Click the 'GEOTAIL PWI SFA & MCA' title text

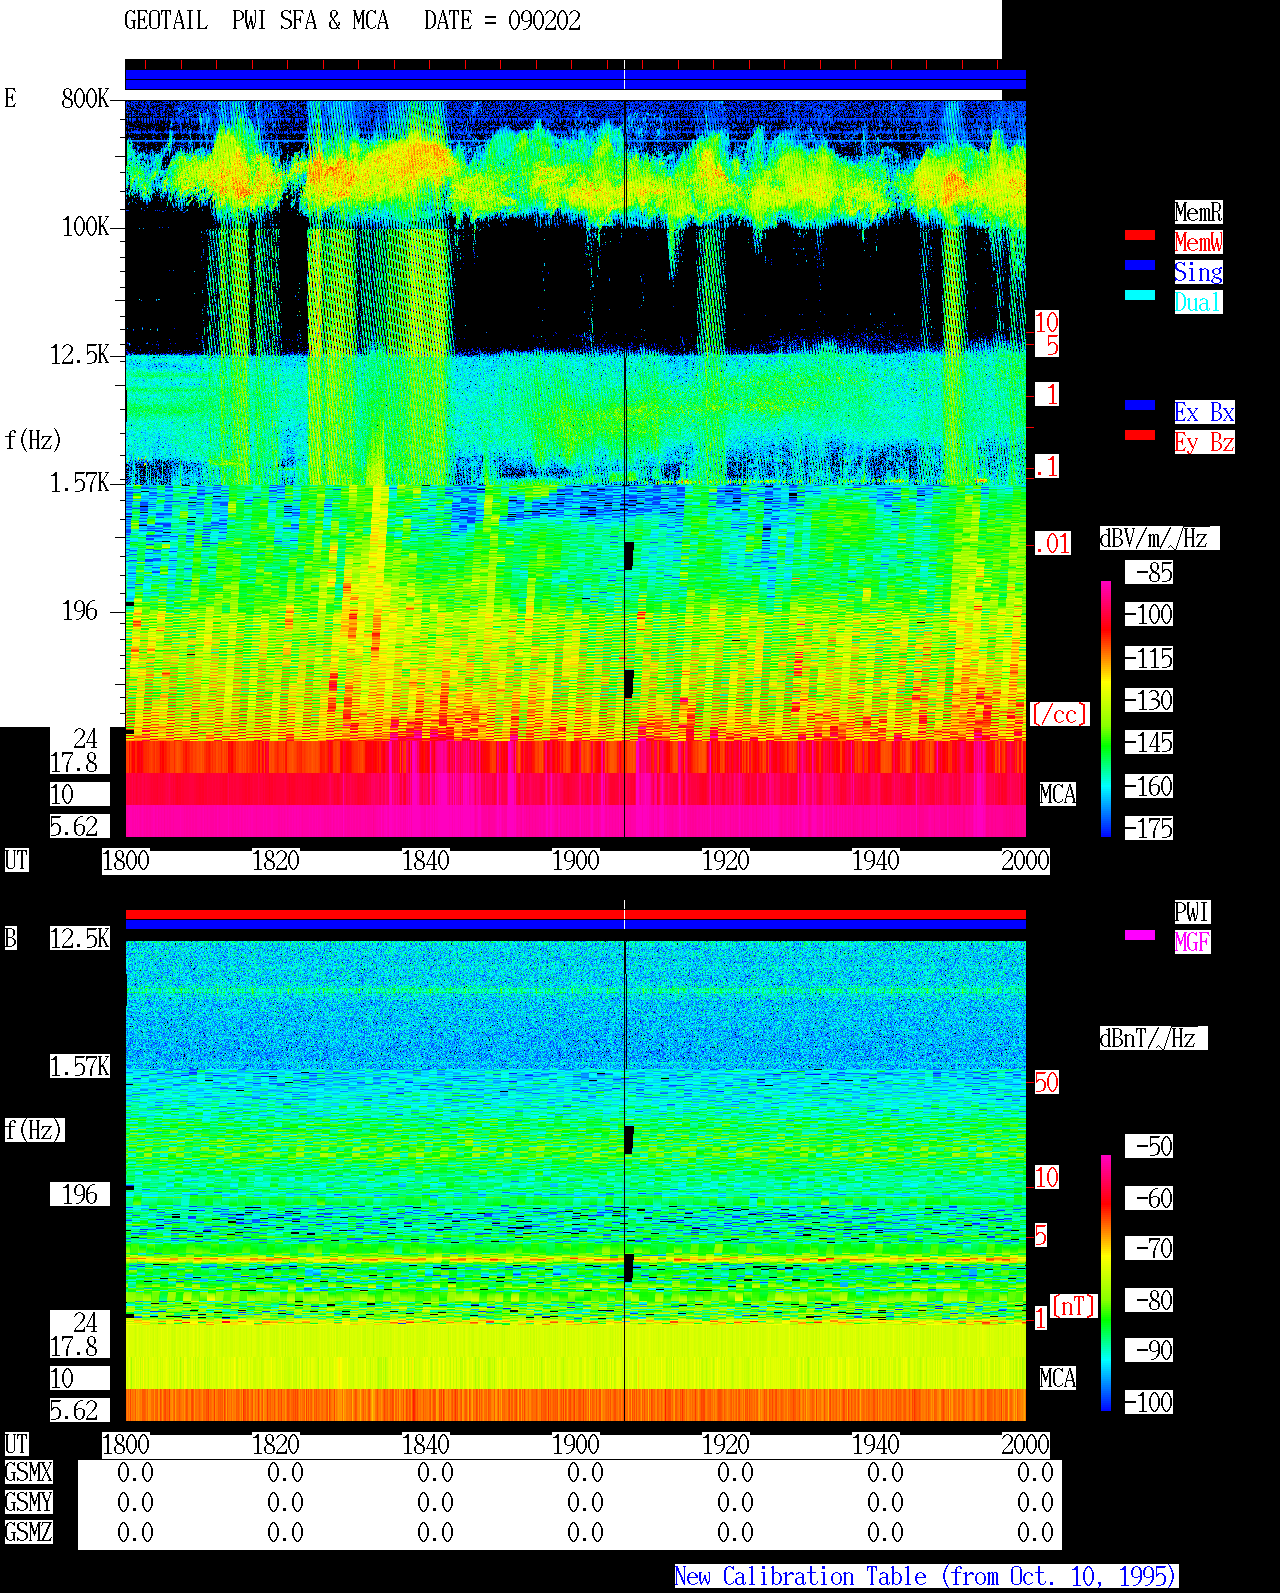point(256,21)
